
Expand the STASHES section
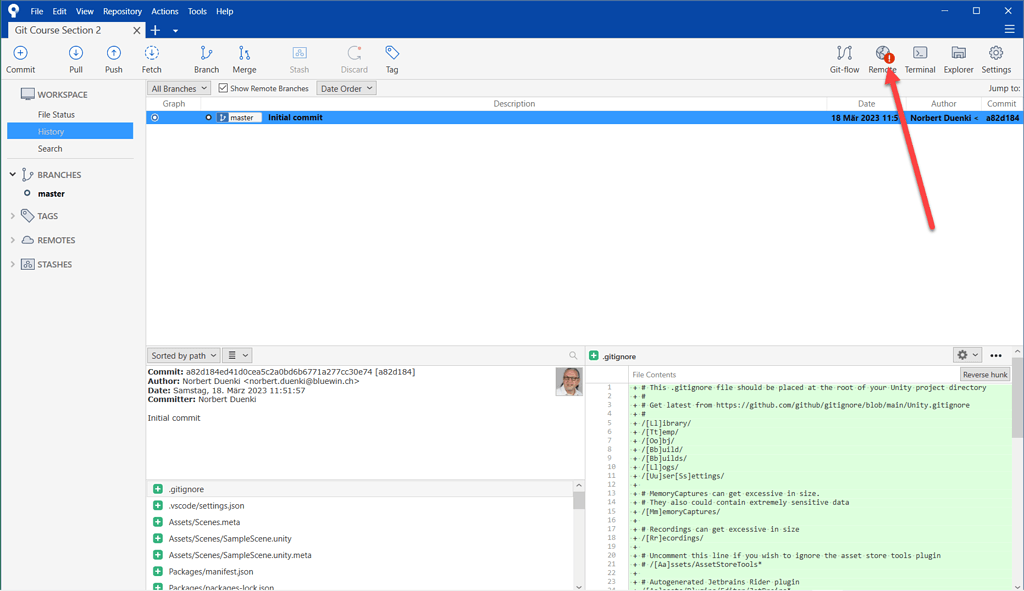pyautogui.click(x=13, y=264)
